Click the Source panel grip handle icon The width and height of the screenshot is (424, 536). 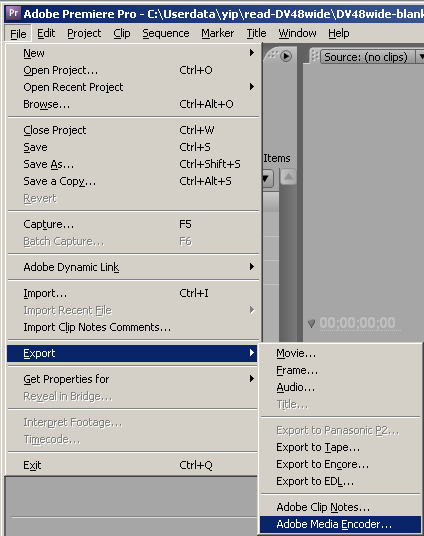coord(315,56)
